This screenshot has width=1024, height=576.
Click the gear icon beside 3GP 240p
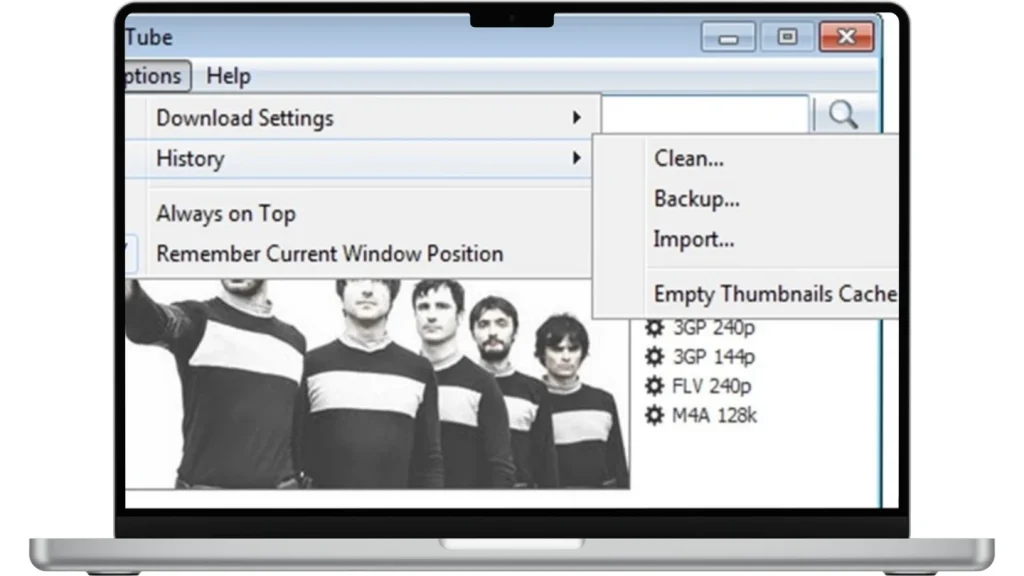click(654, 328)
